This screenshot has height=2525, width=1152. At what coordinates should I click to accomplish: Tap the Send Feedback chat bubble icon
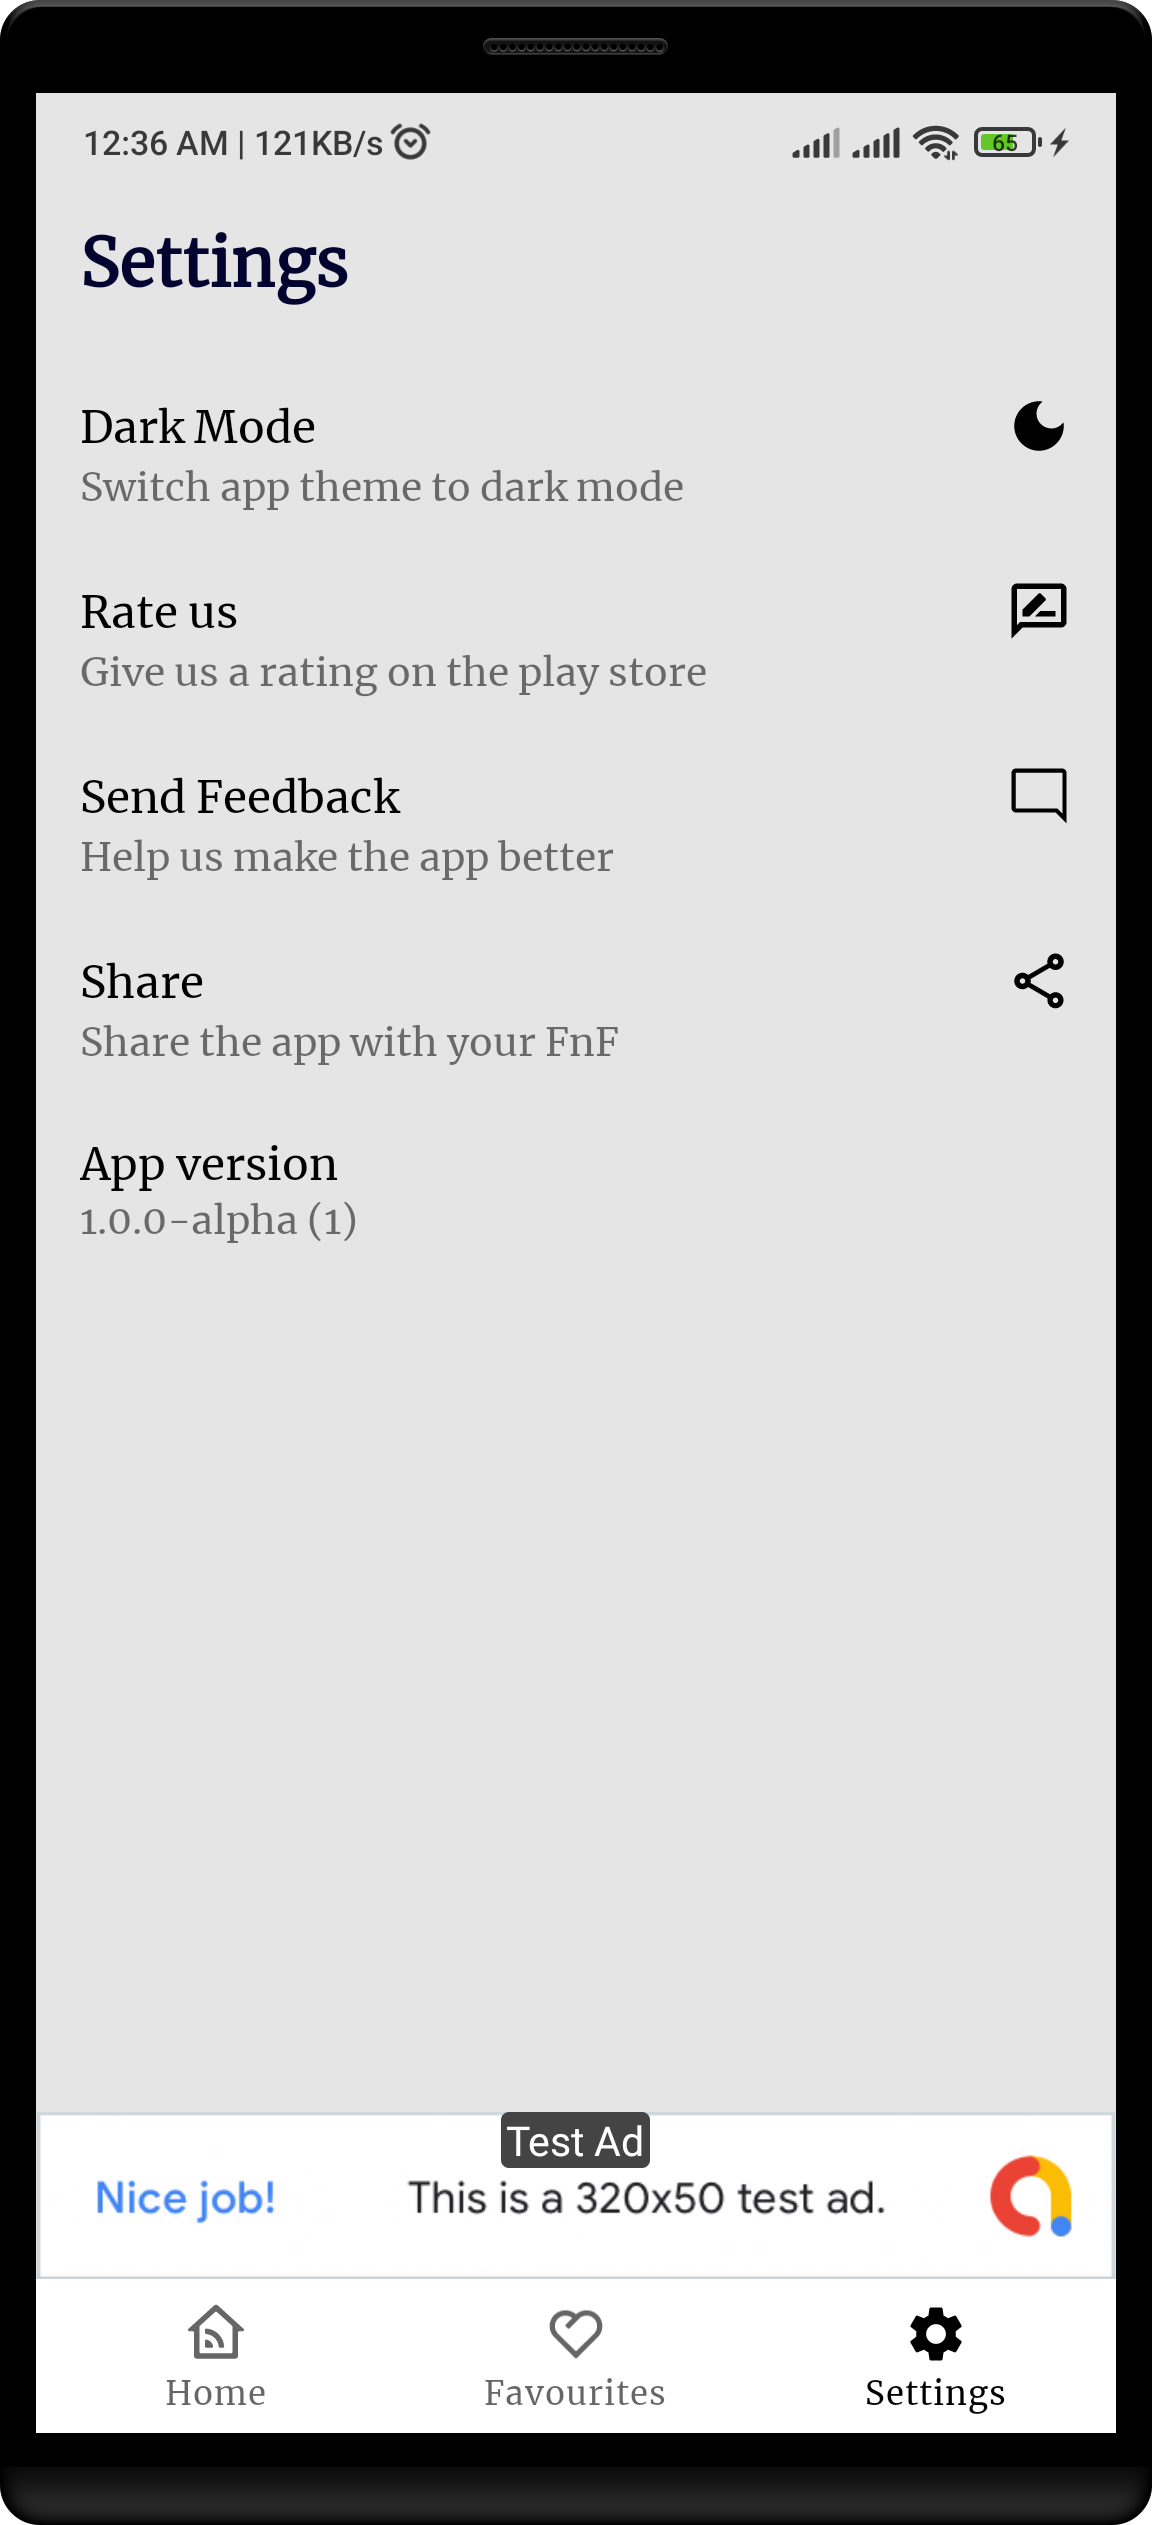click(1039, 795)
